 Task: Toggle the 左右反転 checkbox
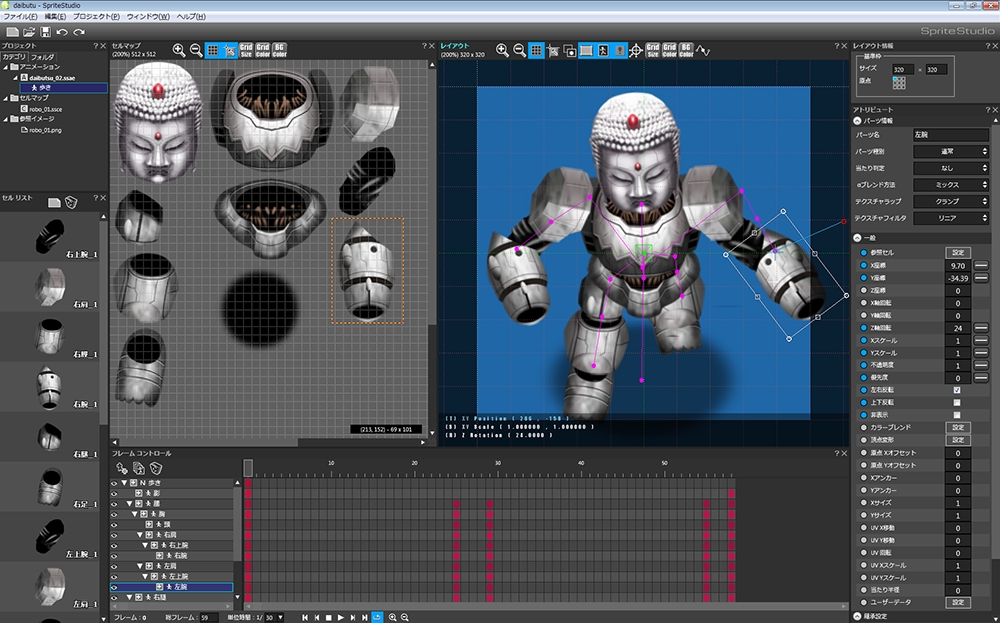click(x=956, y=390)
